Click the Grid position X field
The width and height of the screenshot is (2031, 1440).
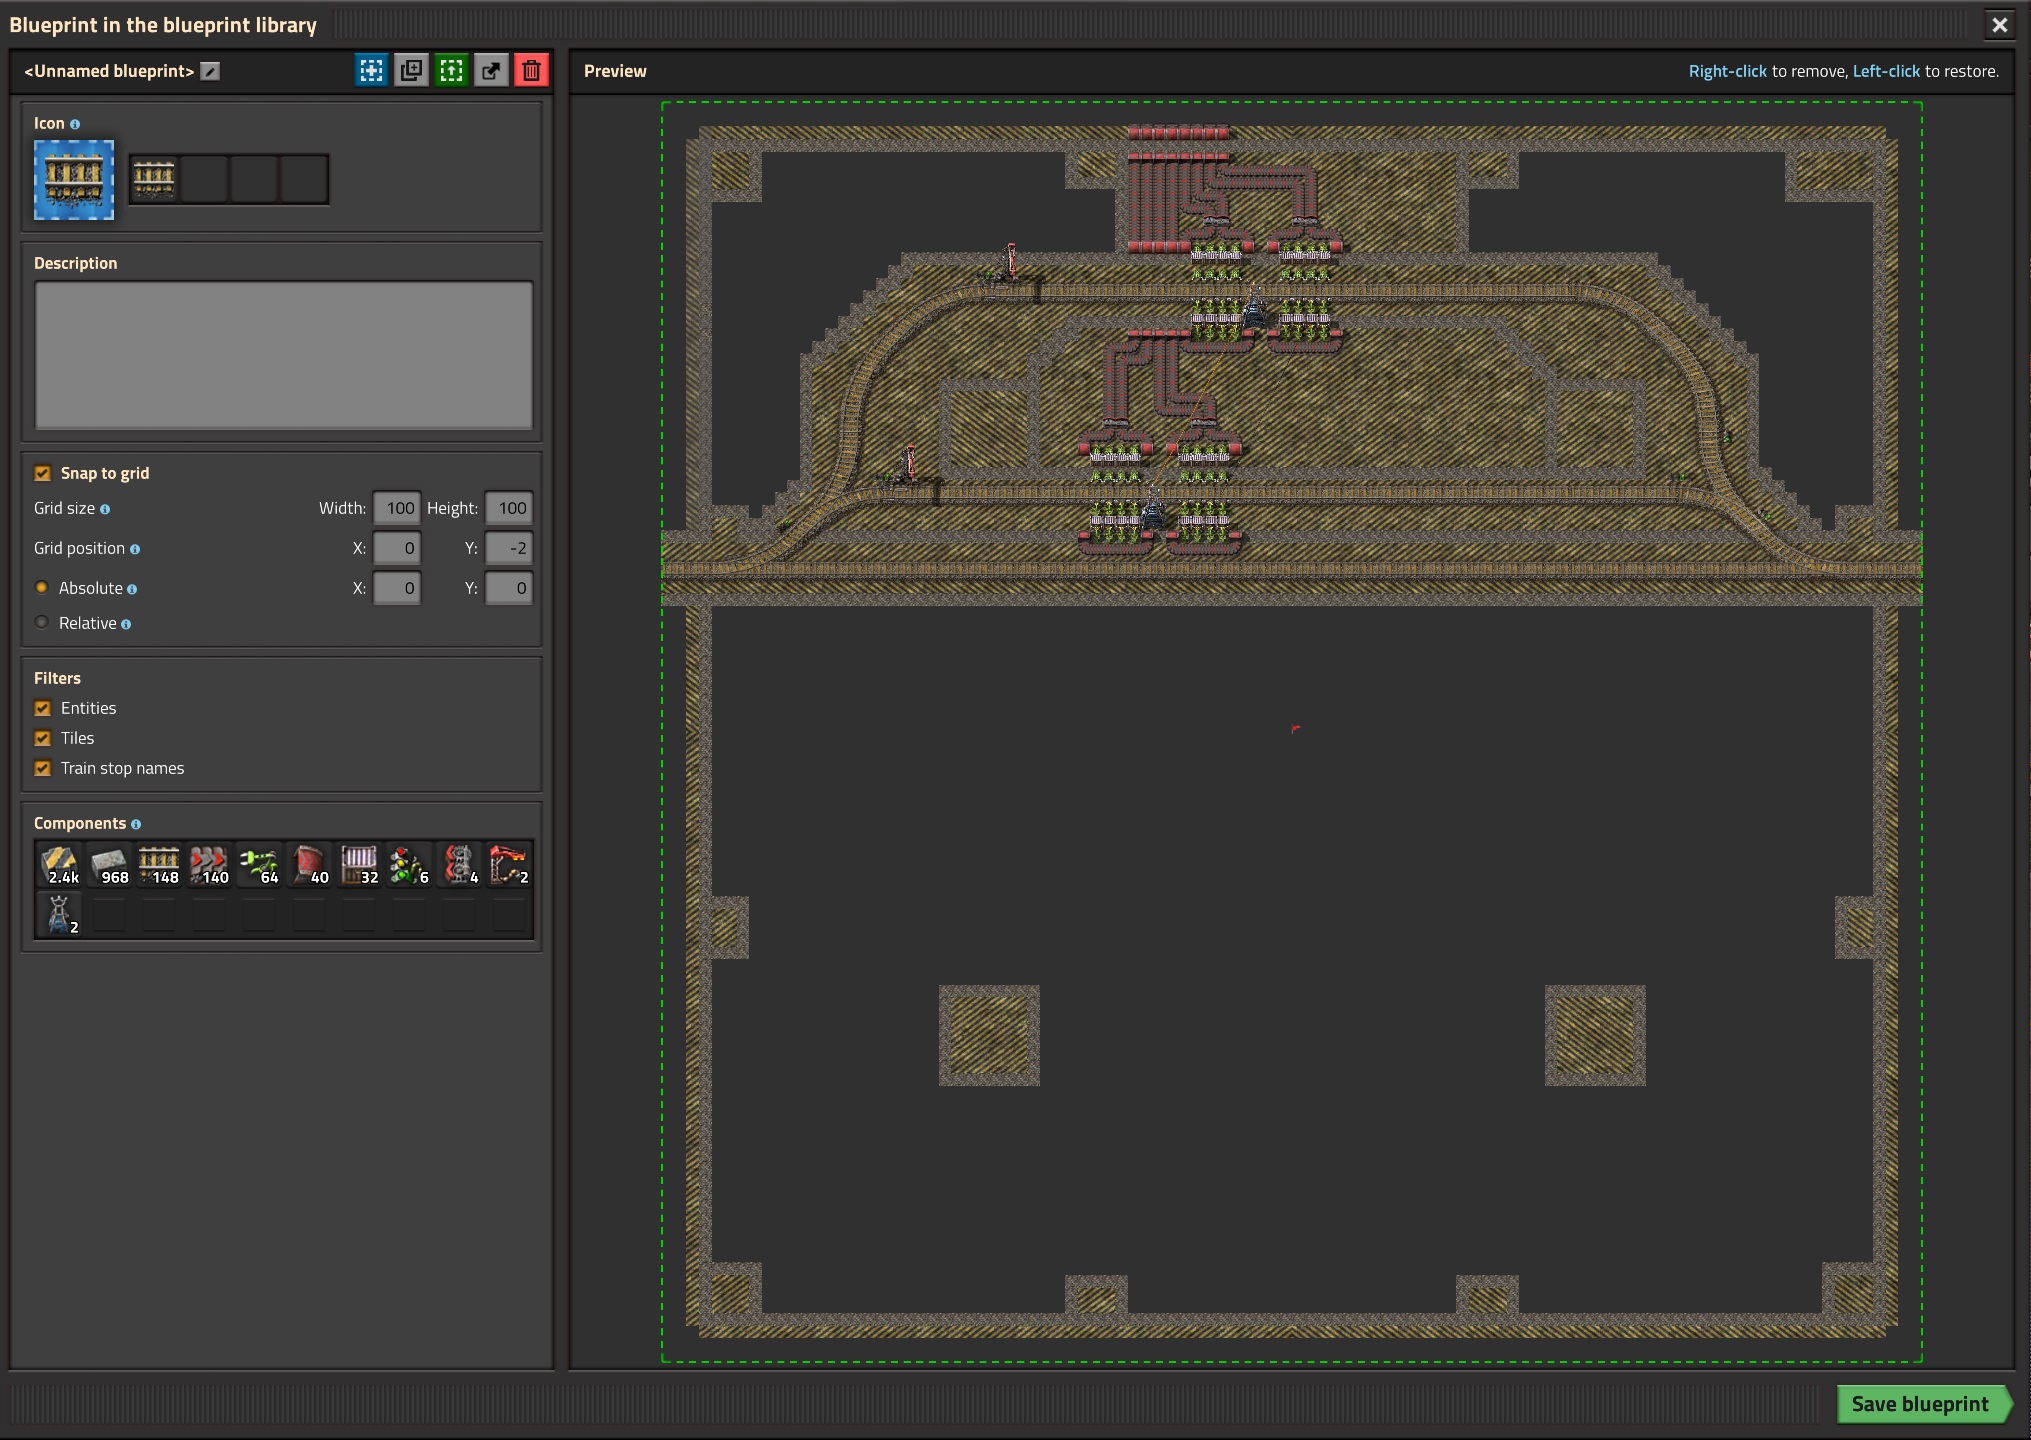(397, 548)
